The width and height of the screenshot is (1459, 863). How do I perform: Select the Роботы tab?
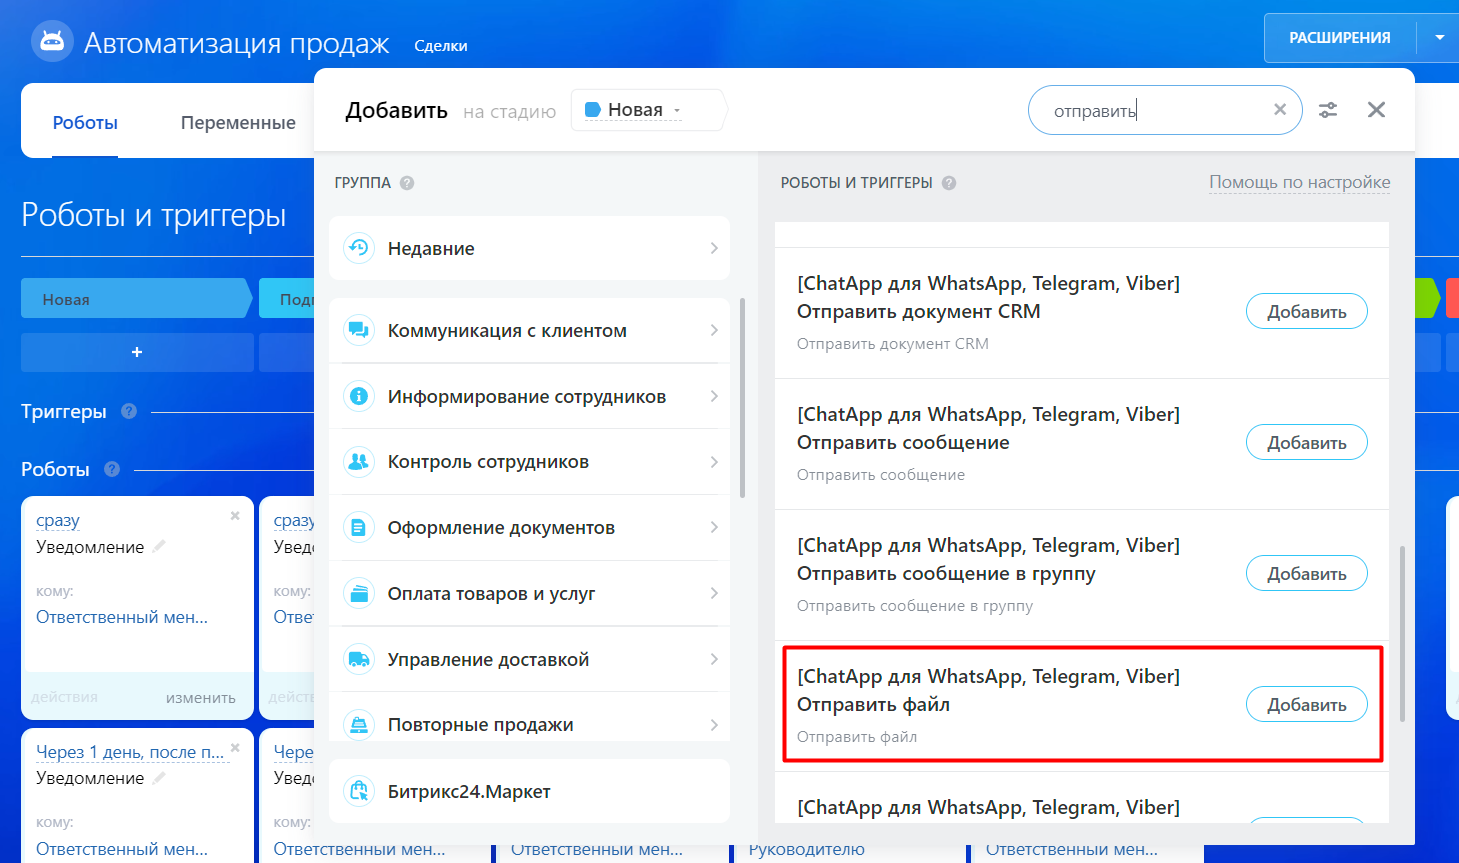(85, 123)
